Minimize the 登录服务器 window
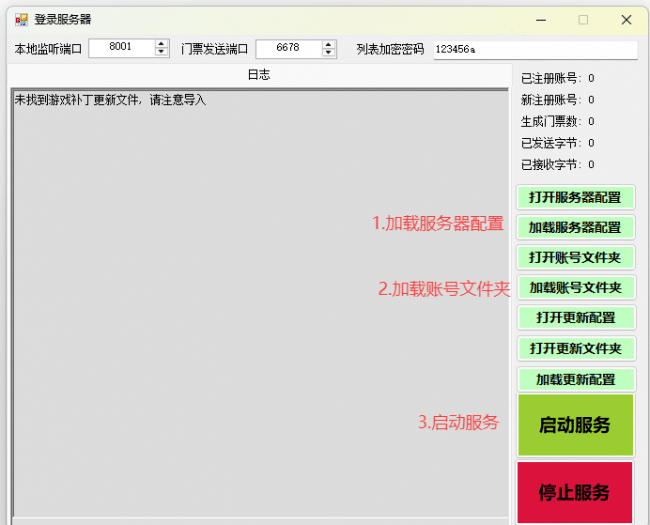The height and width of the screenshot is (525, 650). click(x=539, y=19)
